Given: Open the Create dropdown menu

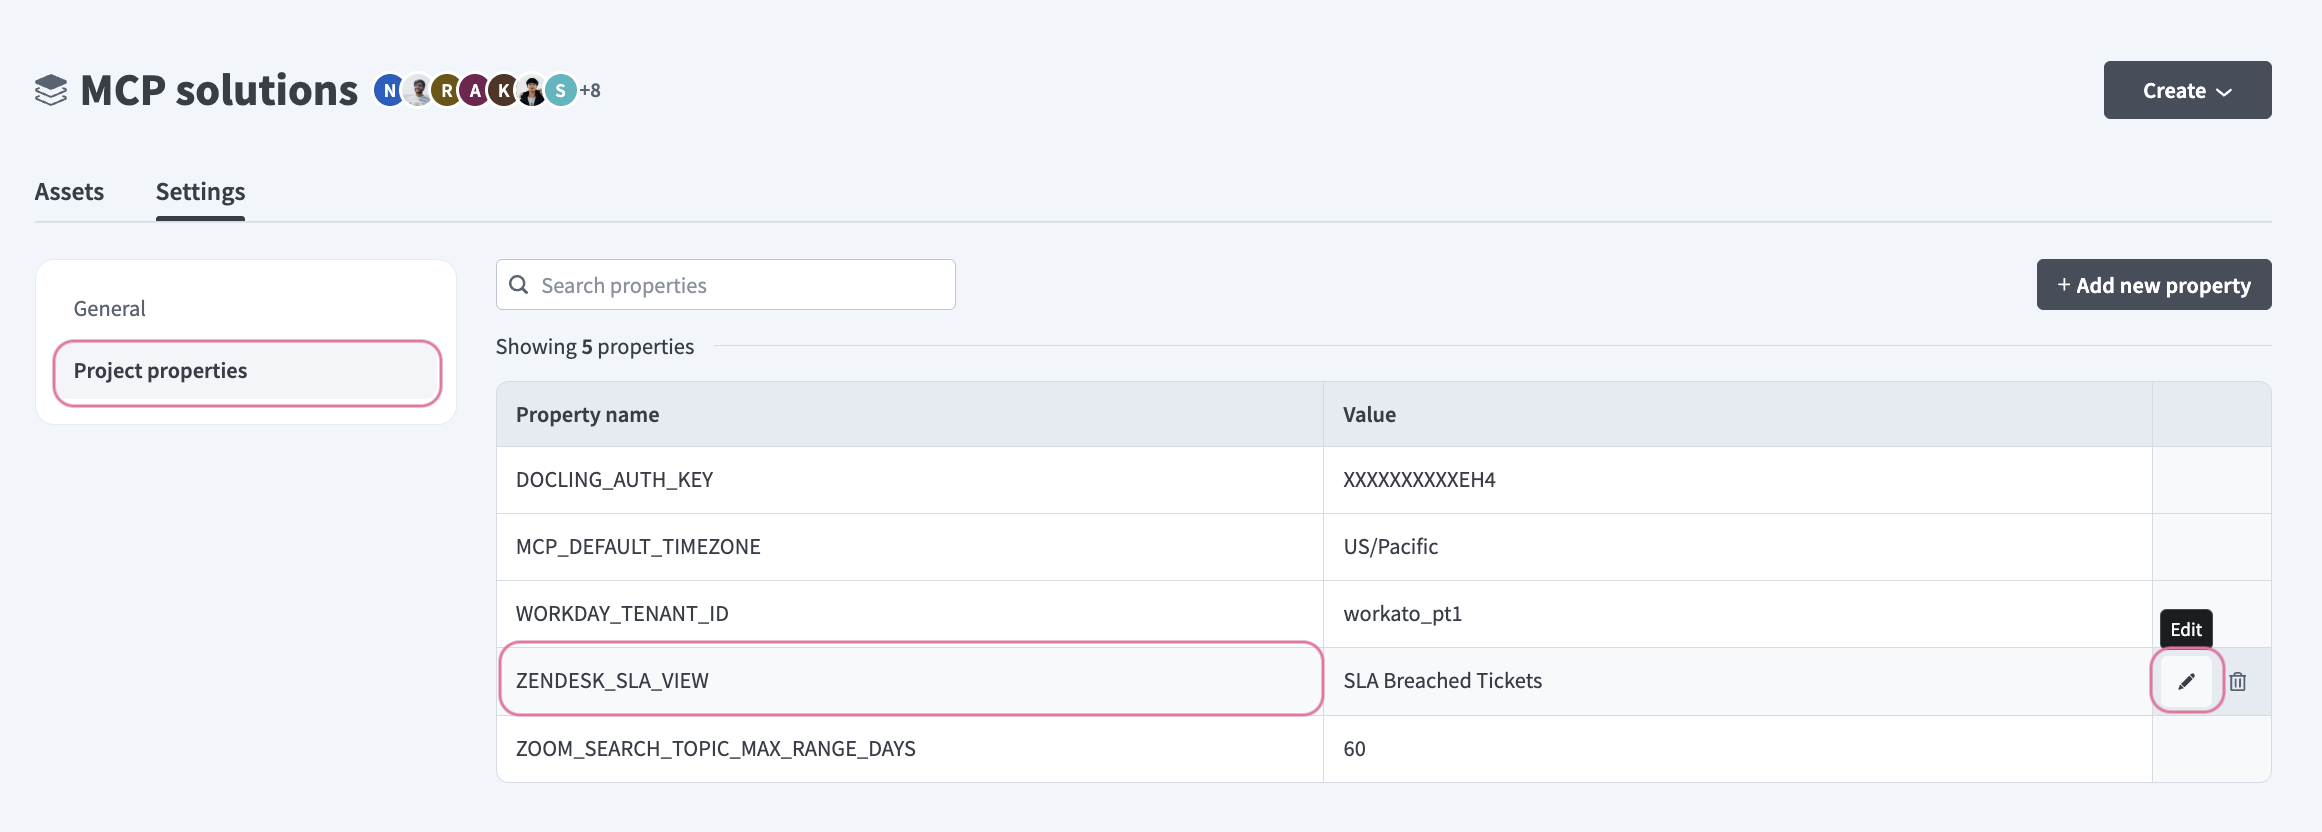Looking at the screenshot, I should tap(2187, 90).
